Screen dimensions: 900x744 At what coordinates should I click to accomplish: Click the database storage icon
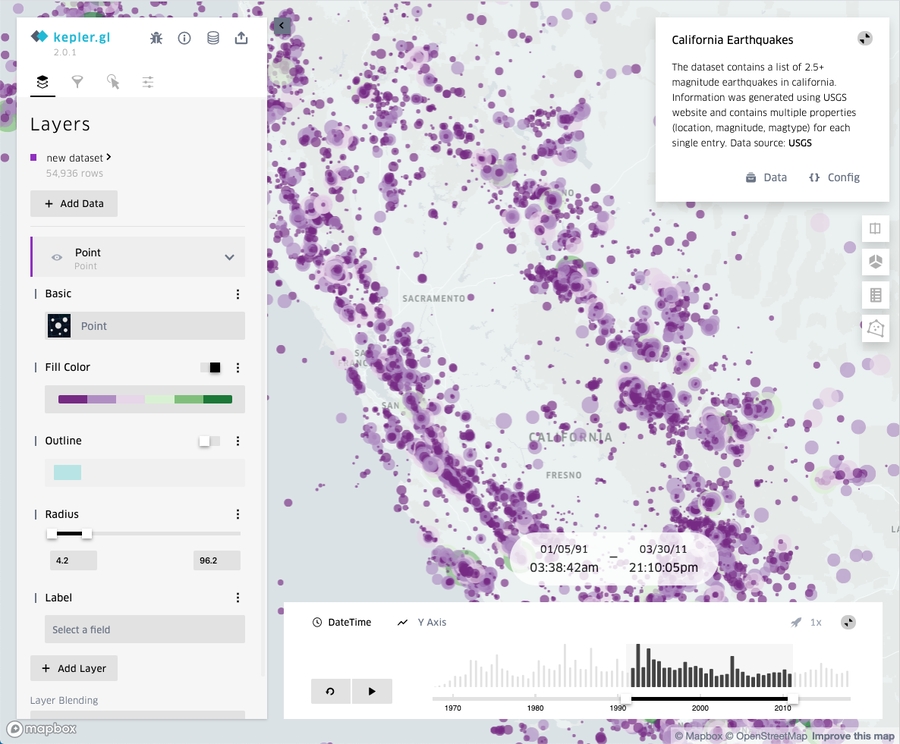point(213,38)
